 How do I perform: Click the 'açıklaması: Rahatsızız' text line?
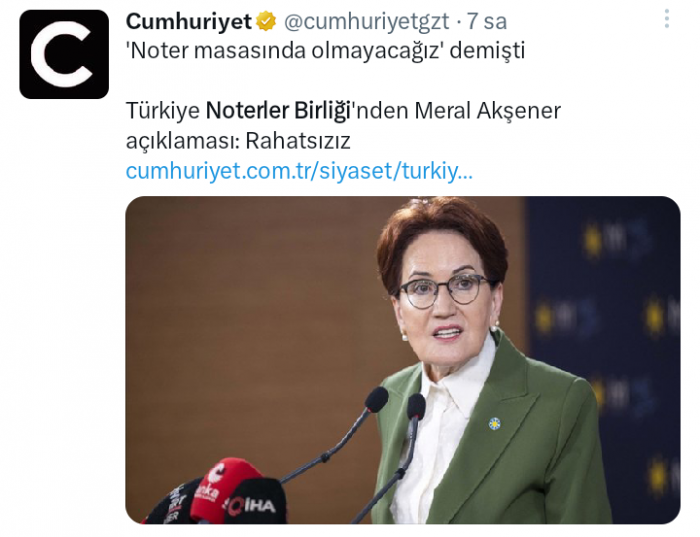tap(238, 141)
